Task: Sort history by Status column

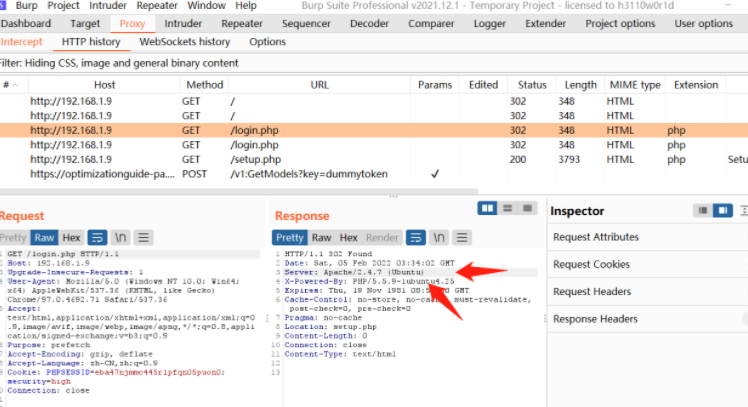Action: 532,85
